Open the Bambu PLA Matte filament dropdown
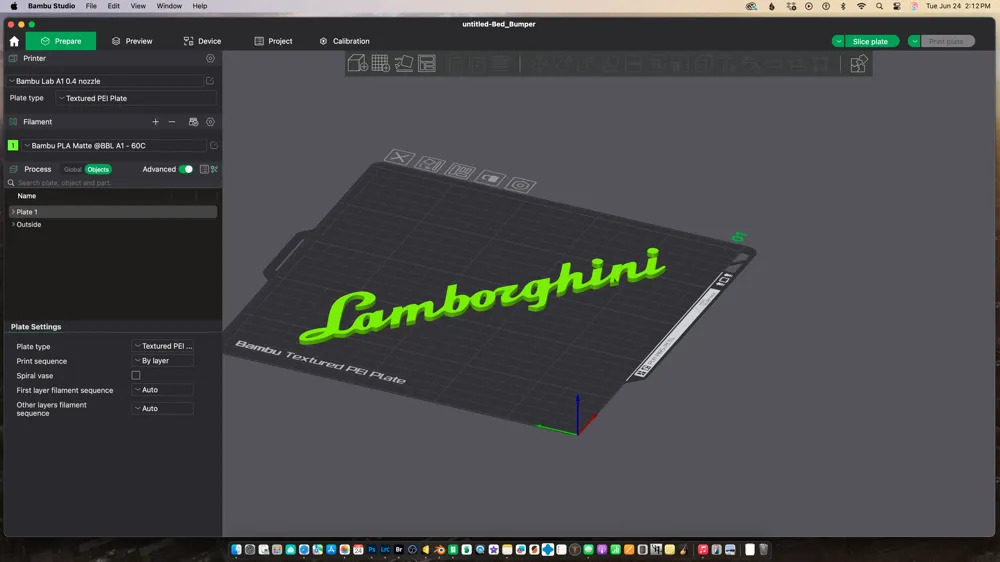The image size is (1000, 562). [114, 145]
